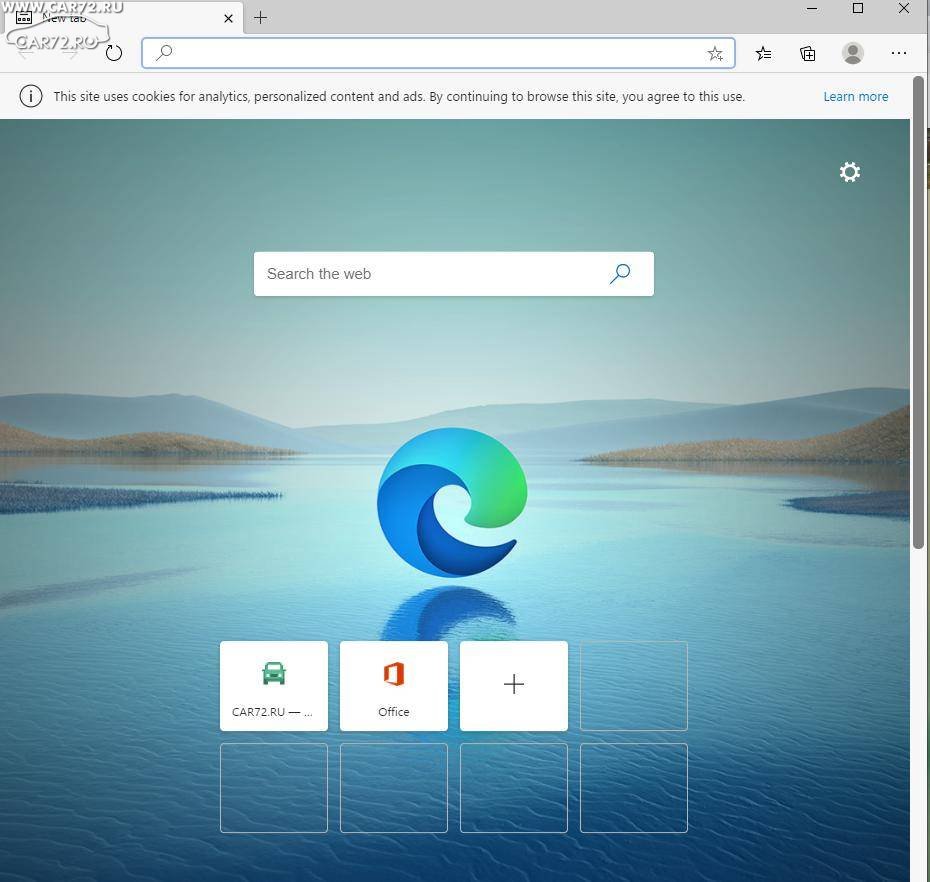This screenshot has height=882, width=930.
Task: Minimize the Edge window
Action: 812,8
